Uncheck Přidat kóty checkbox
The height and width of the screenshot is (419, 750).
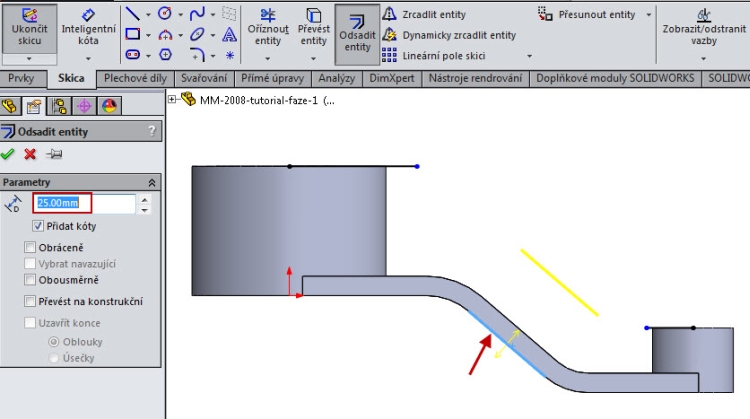point(38,226)
